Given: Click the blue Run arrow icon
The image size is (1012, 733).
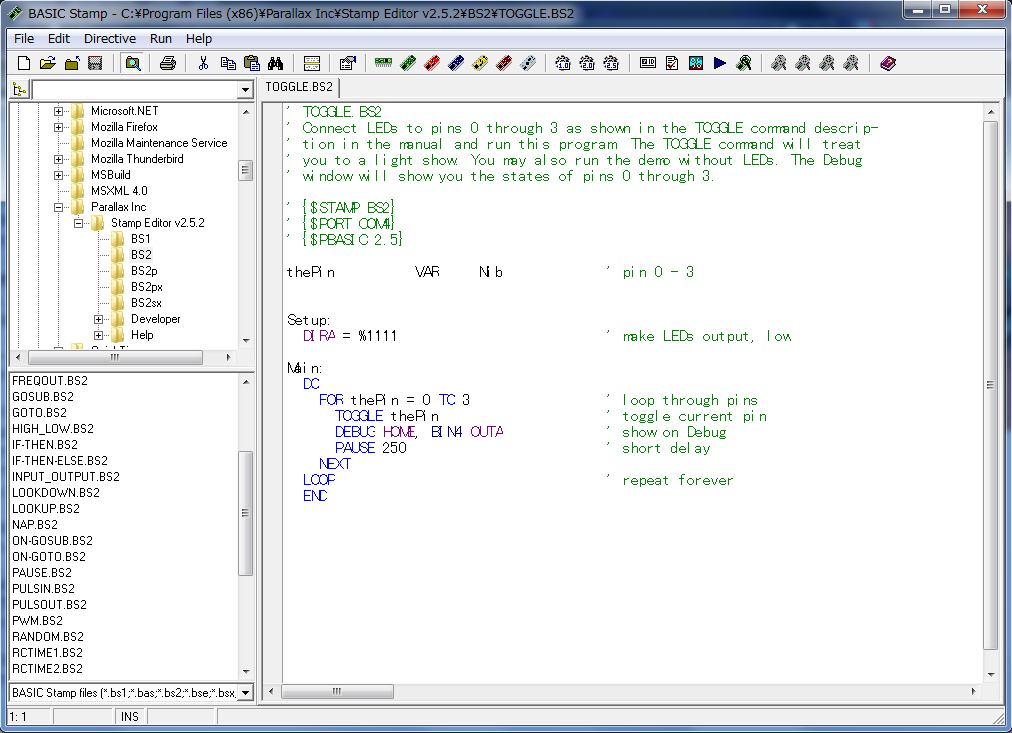Looking at the screenshot, I should point(720,63).
